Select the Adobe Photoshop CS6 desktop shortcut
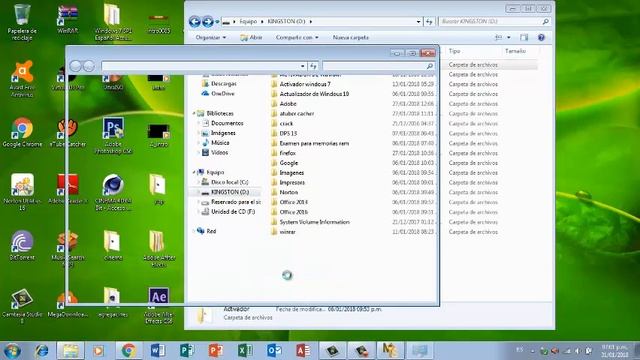Viewport: 640px width, 360px height. pos(113,136)
